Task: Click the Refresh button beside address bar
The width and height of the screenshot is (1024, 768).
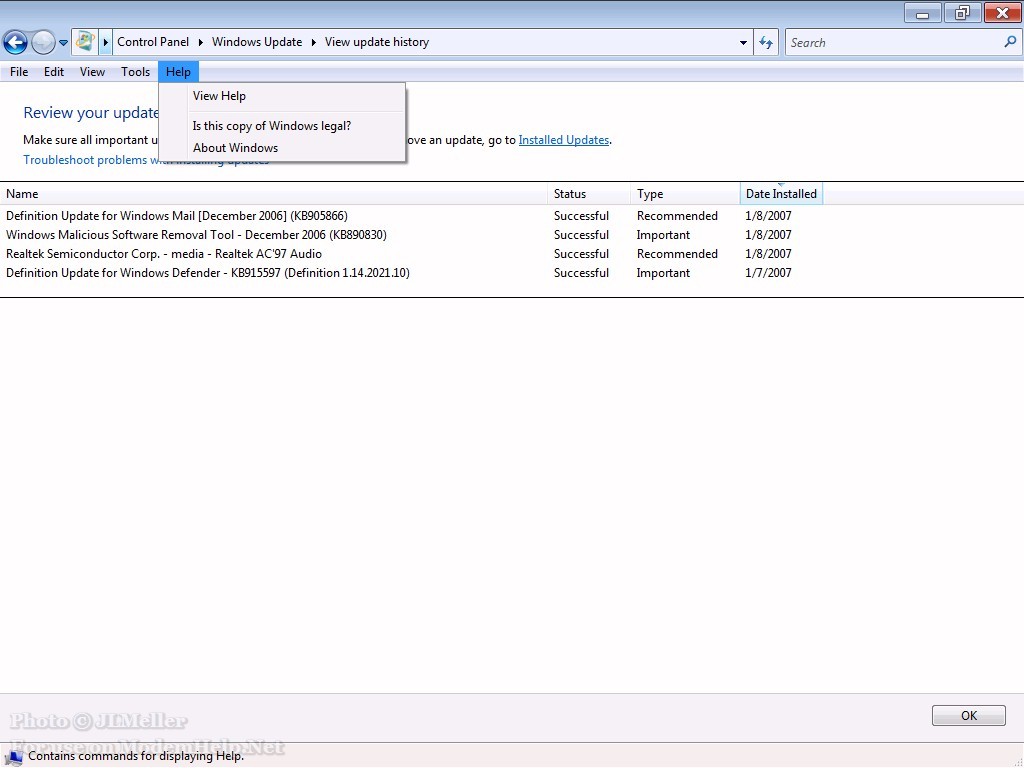Action: click(766, 42)
